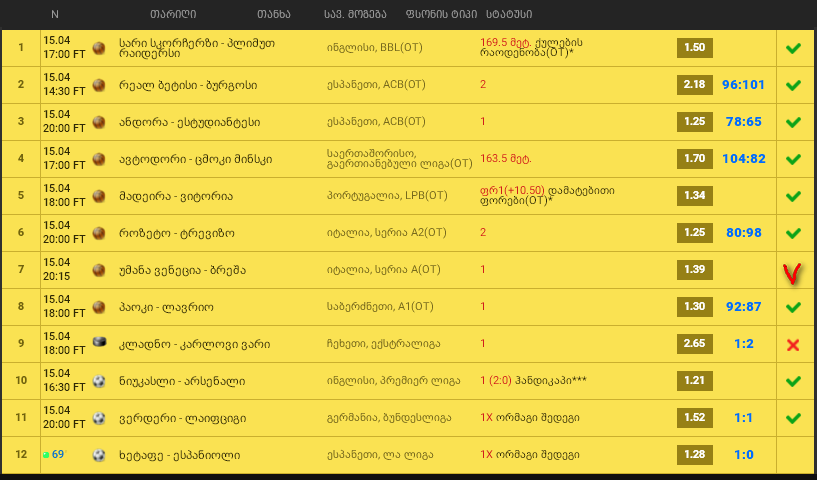Viewport: 817px width, 480px height.
Task: Click league text გერმანია, ბუნდესლიგა
Action: [x=389, y=417]
